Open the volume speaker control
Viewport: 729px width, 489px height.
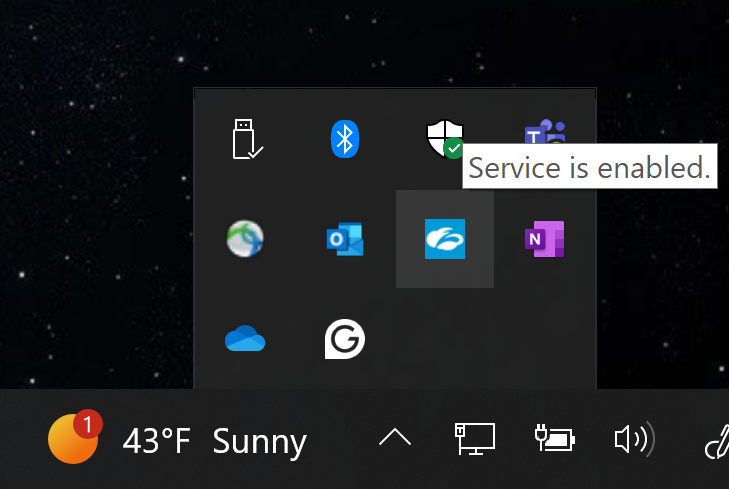point(634,439)
